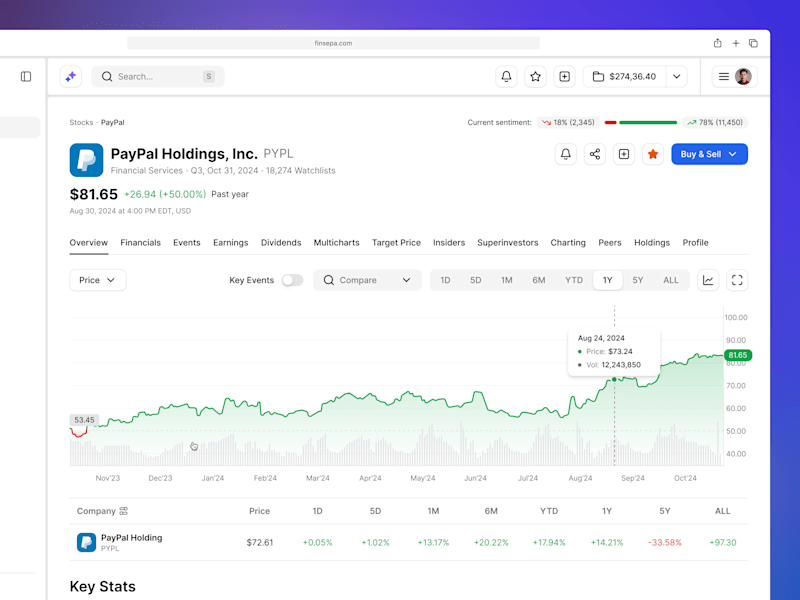Expand the Buy & Sell dropdown button

[709, 154]
